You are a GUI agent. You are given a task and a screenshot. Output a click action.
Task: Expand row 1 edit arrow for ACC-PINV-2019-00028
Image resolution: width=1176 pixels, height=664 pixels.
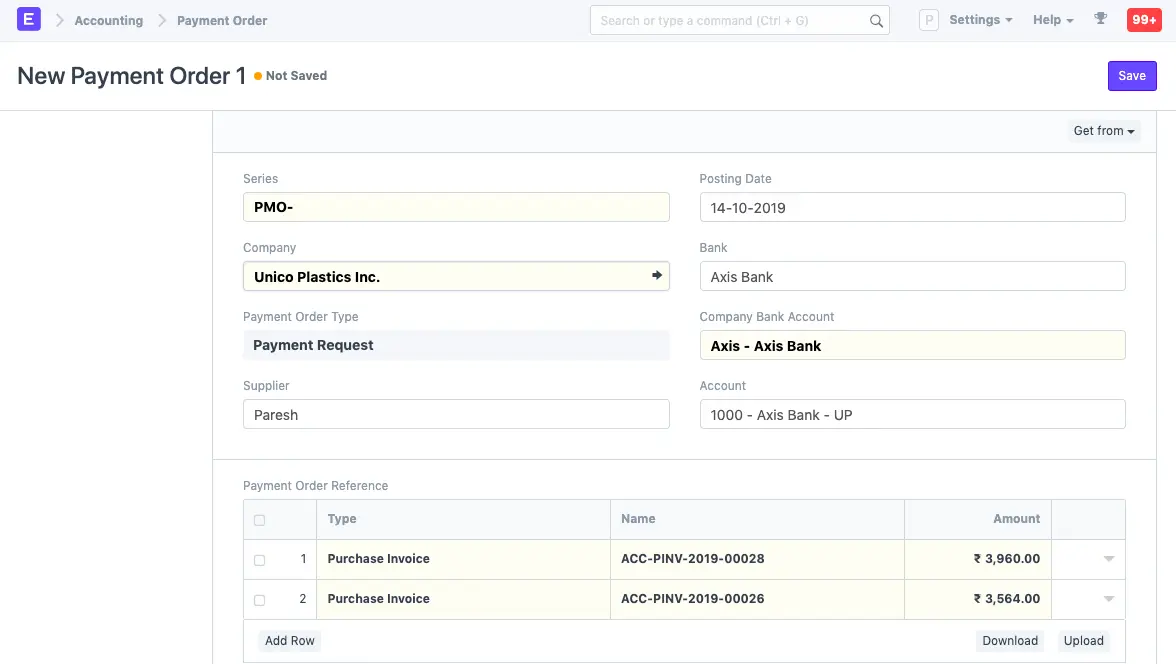pyautogui.click(x=1108, y=559)
